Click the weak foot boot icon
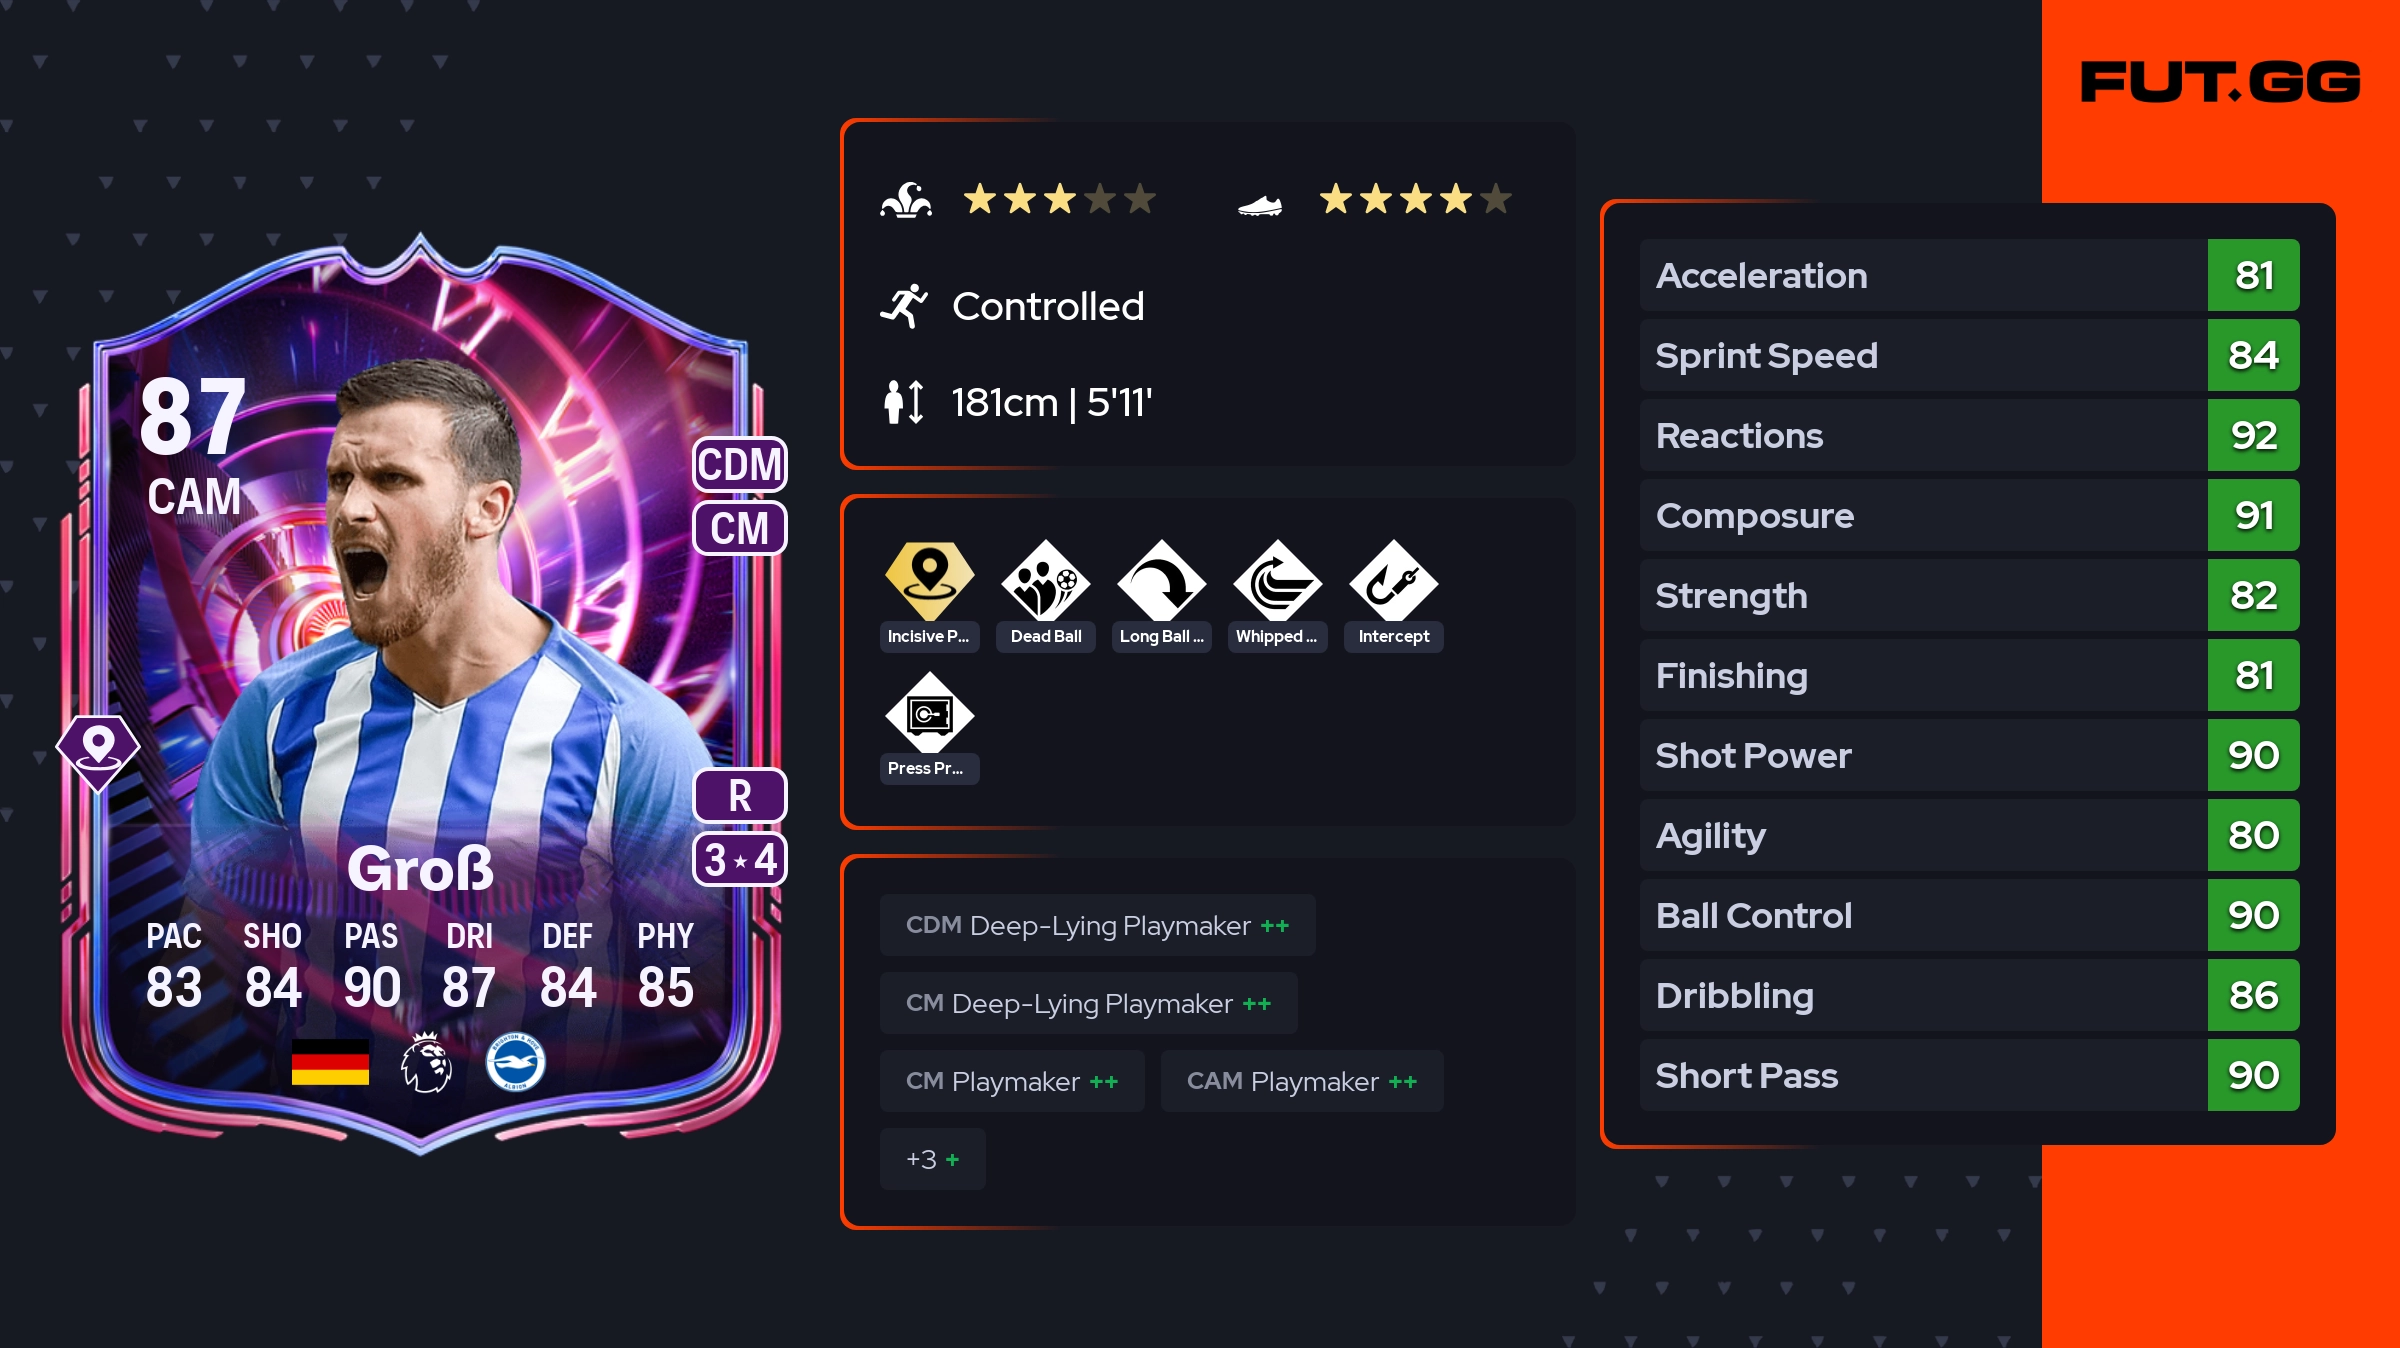This screenshot has width=2400, height=1348. click(1260, 205)
